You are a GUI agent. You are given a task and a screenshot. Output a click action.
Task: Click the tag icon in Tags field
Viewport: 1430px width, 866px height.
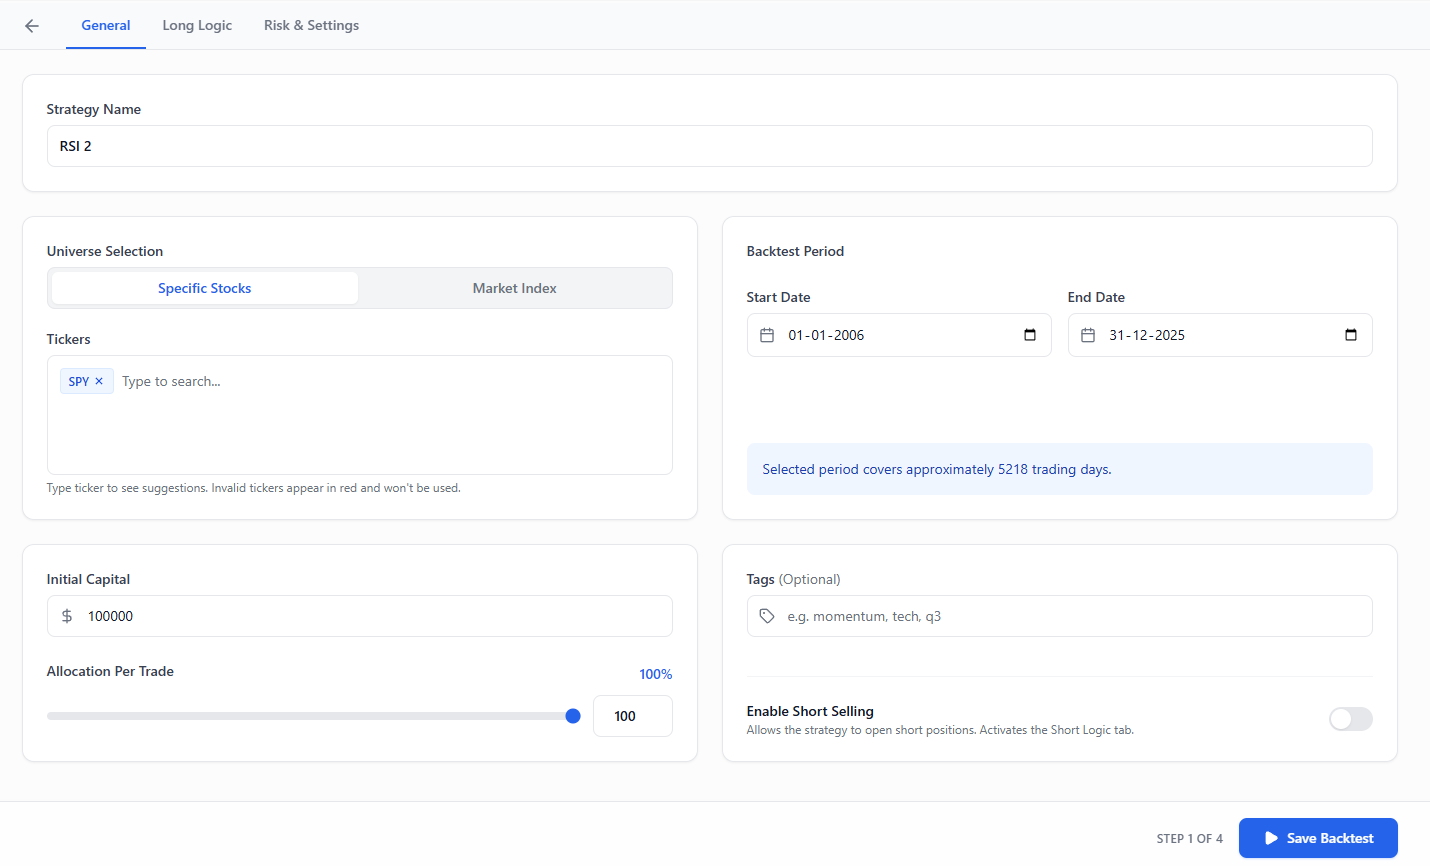click(767, 616)
